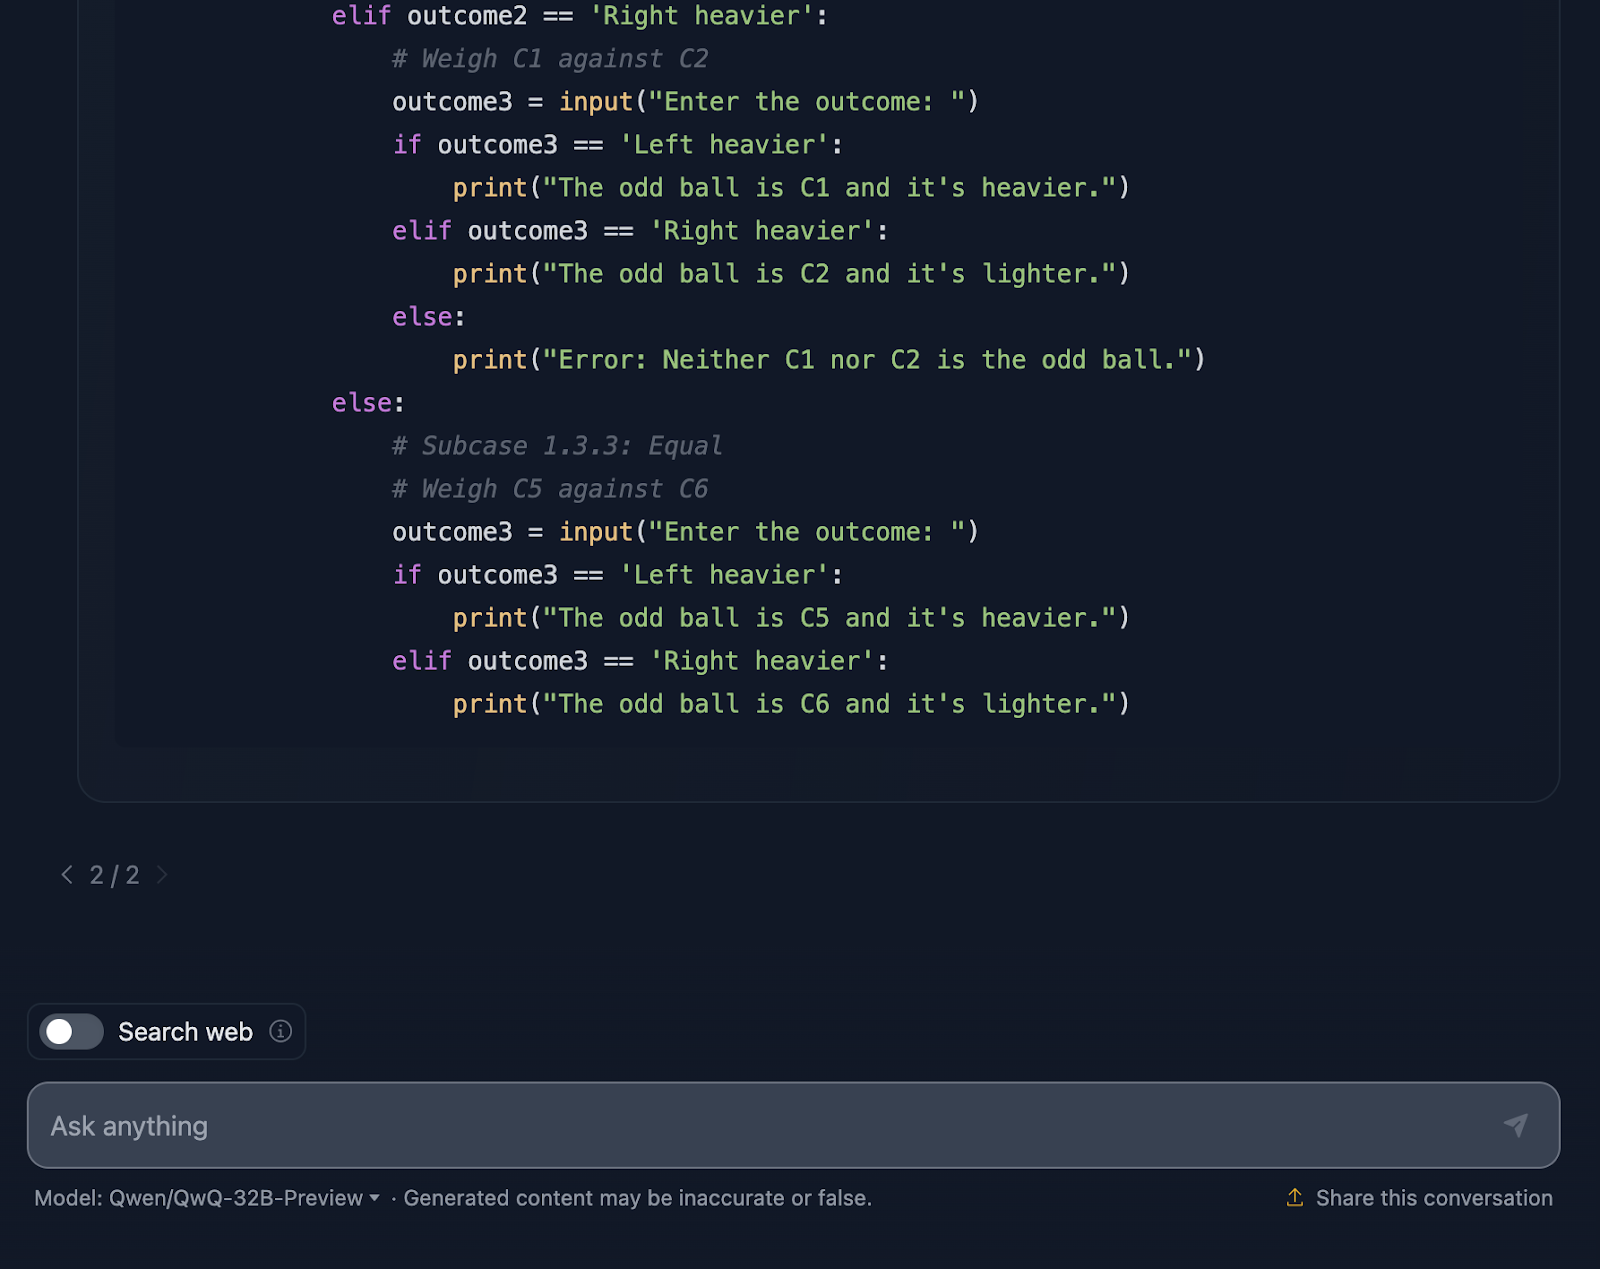The width and height of the screenshot is (1600, 1269).
Task: Click the "# Weigh C5 against C6" comment
Action: pos(550,489)
